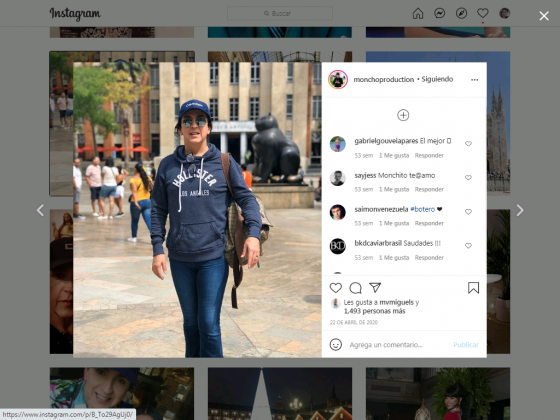This screenshot has width=560, height=420.
Task: Go to previous post with left arrow
Action: pyautogui.click(x=40, y=210)
